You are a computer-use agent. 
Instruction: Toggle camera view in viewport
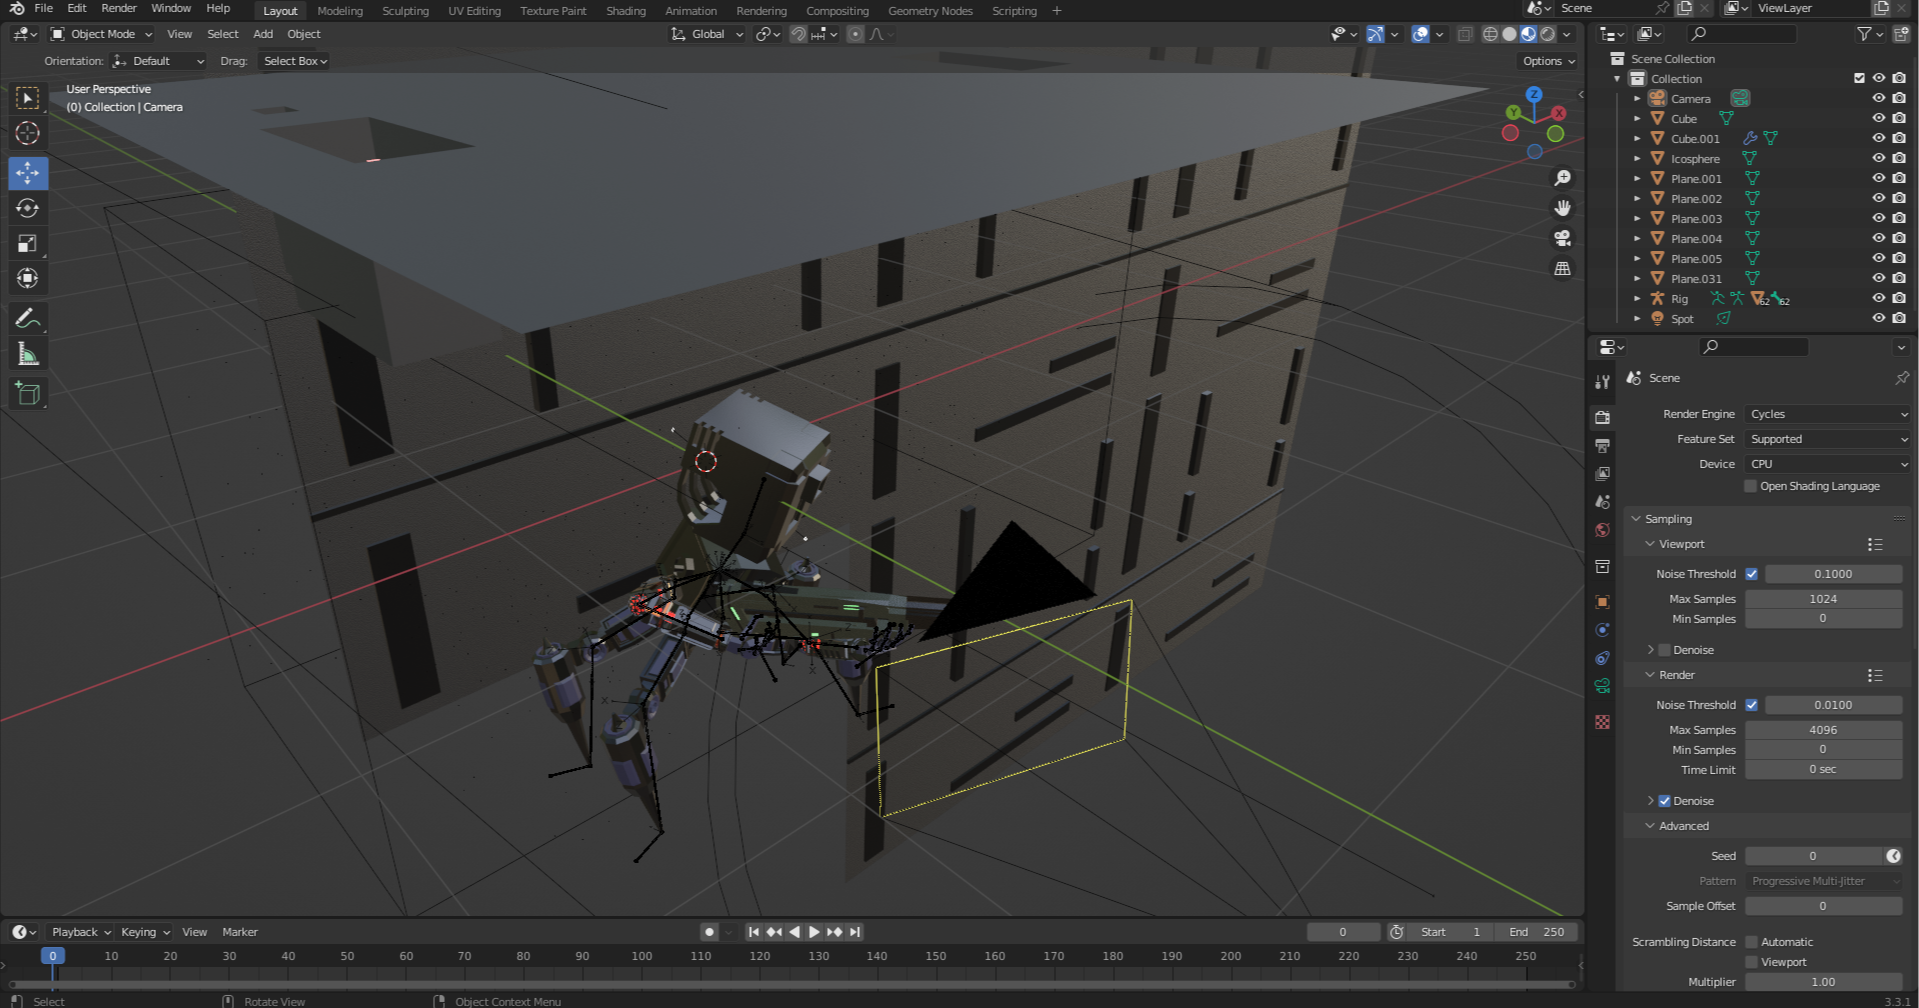1562,238
